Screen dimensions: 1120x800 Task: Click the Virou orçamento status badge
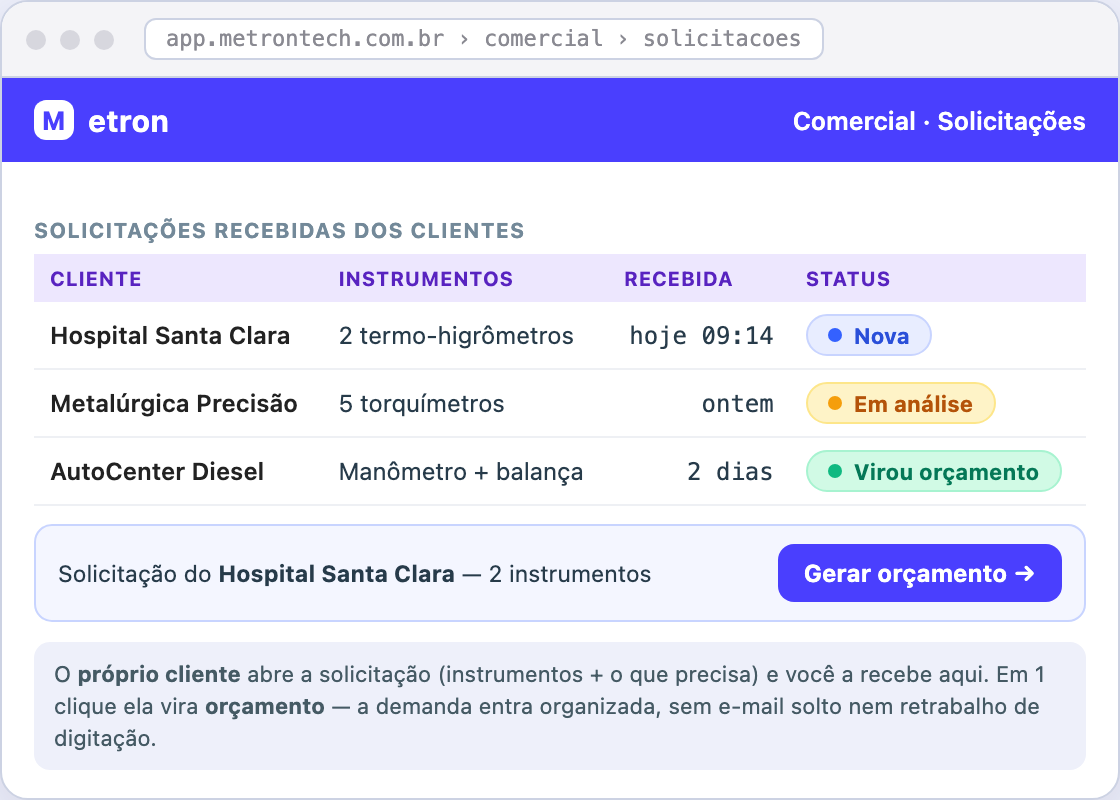(x=934, y=471)
